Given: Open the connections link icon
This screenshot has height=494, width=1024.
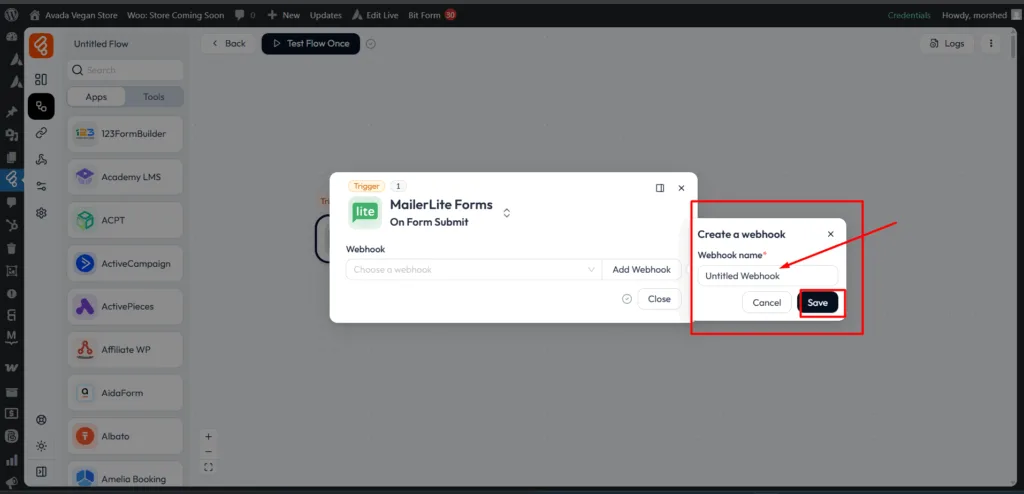Looking at the screenshot, I should (x=41, y=133).
